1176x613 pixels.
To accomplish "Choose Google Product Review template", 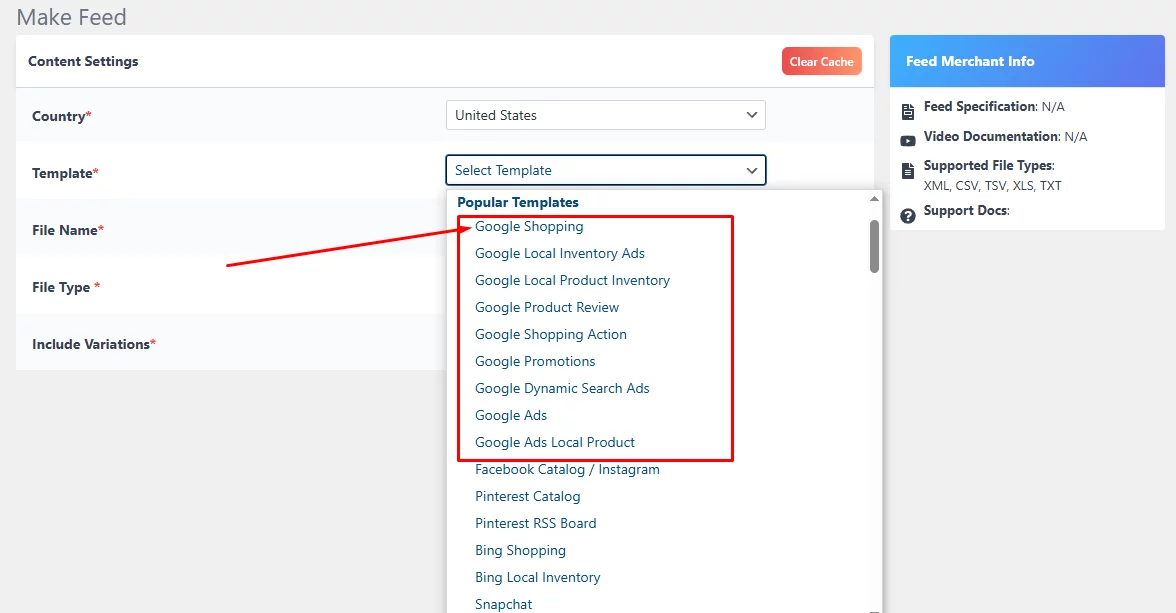I will (547, 308).
